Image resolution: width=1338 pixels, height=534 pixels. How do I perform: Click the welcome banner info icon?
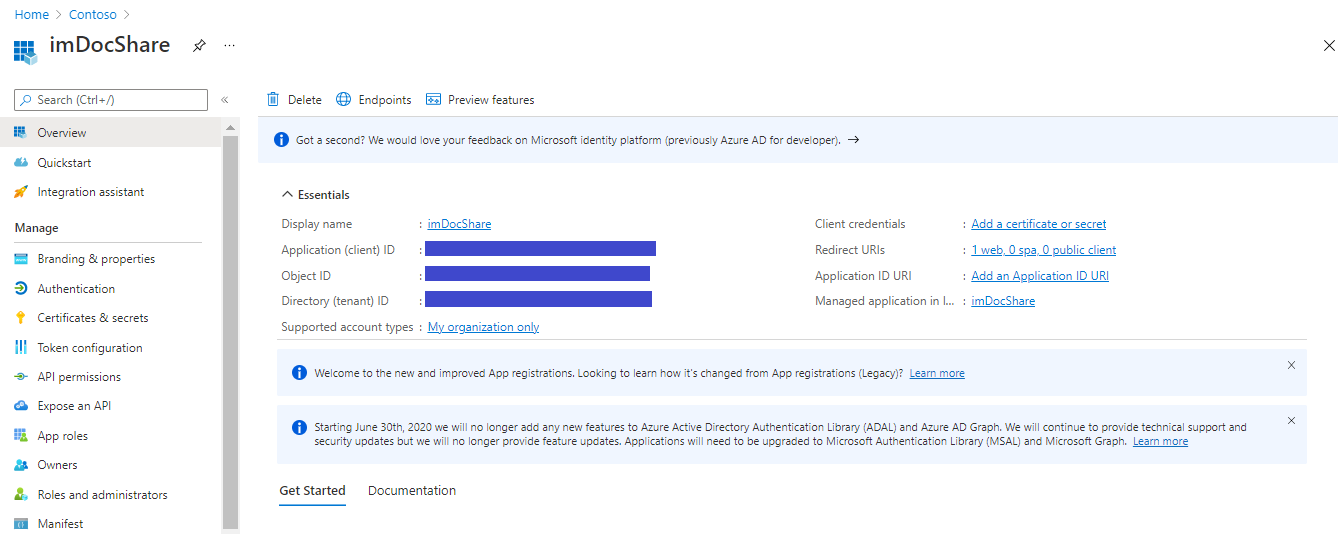(299, 372)
